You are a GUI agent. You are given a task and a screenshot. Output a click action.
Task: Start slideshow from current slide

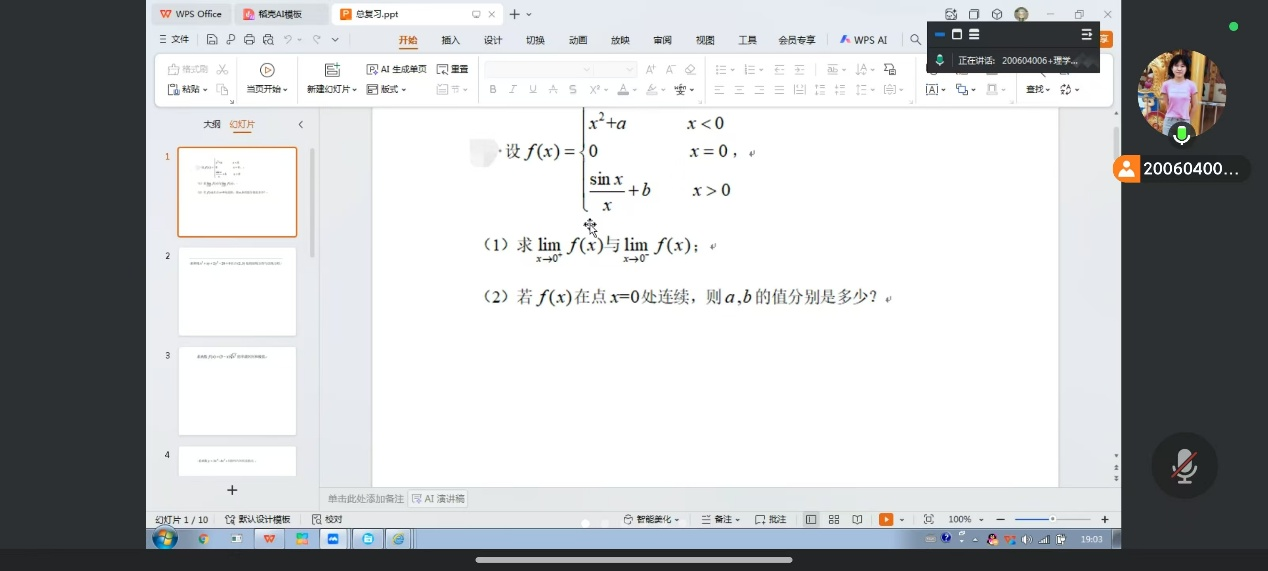267,70
